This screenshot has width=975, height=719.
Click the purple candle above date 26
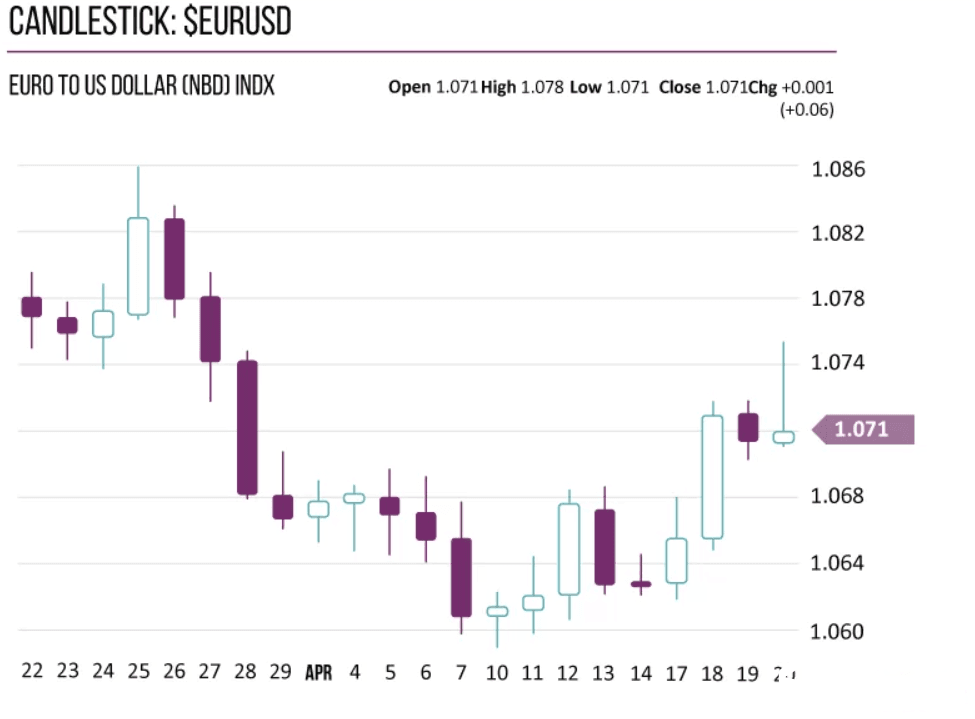click(174, 258)
